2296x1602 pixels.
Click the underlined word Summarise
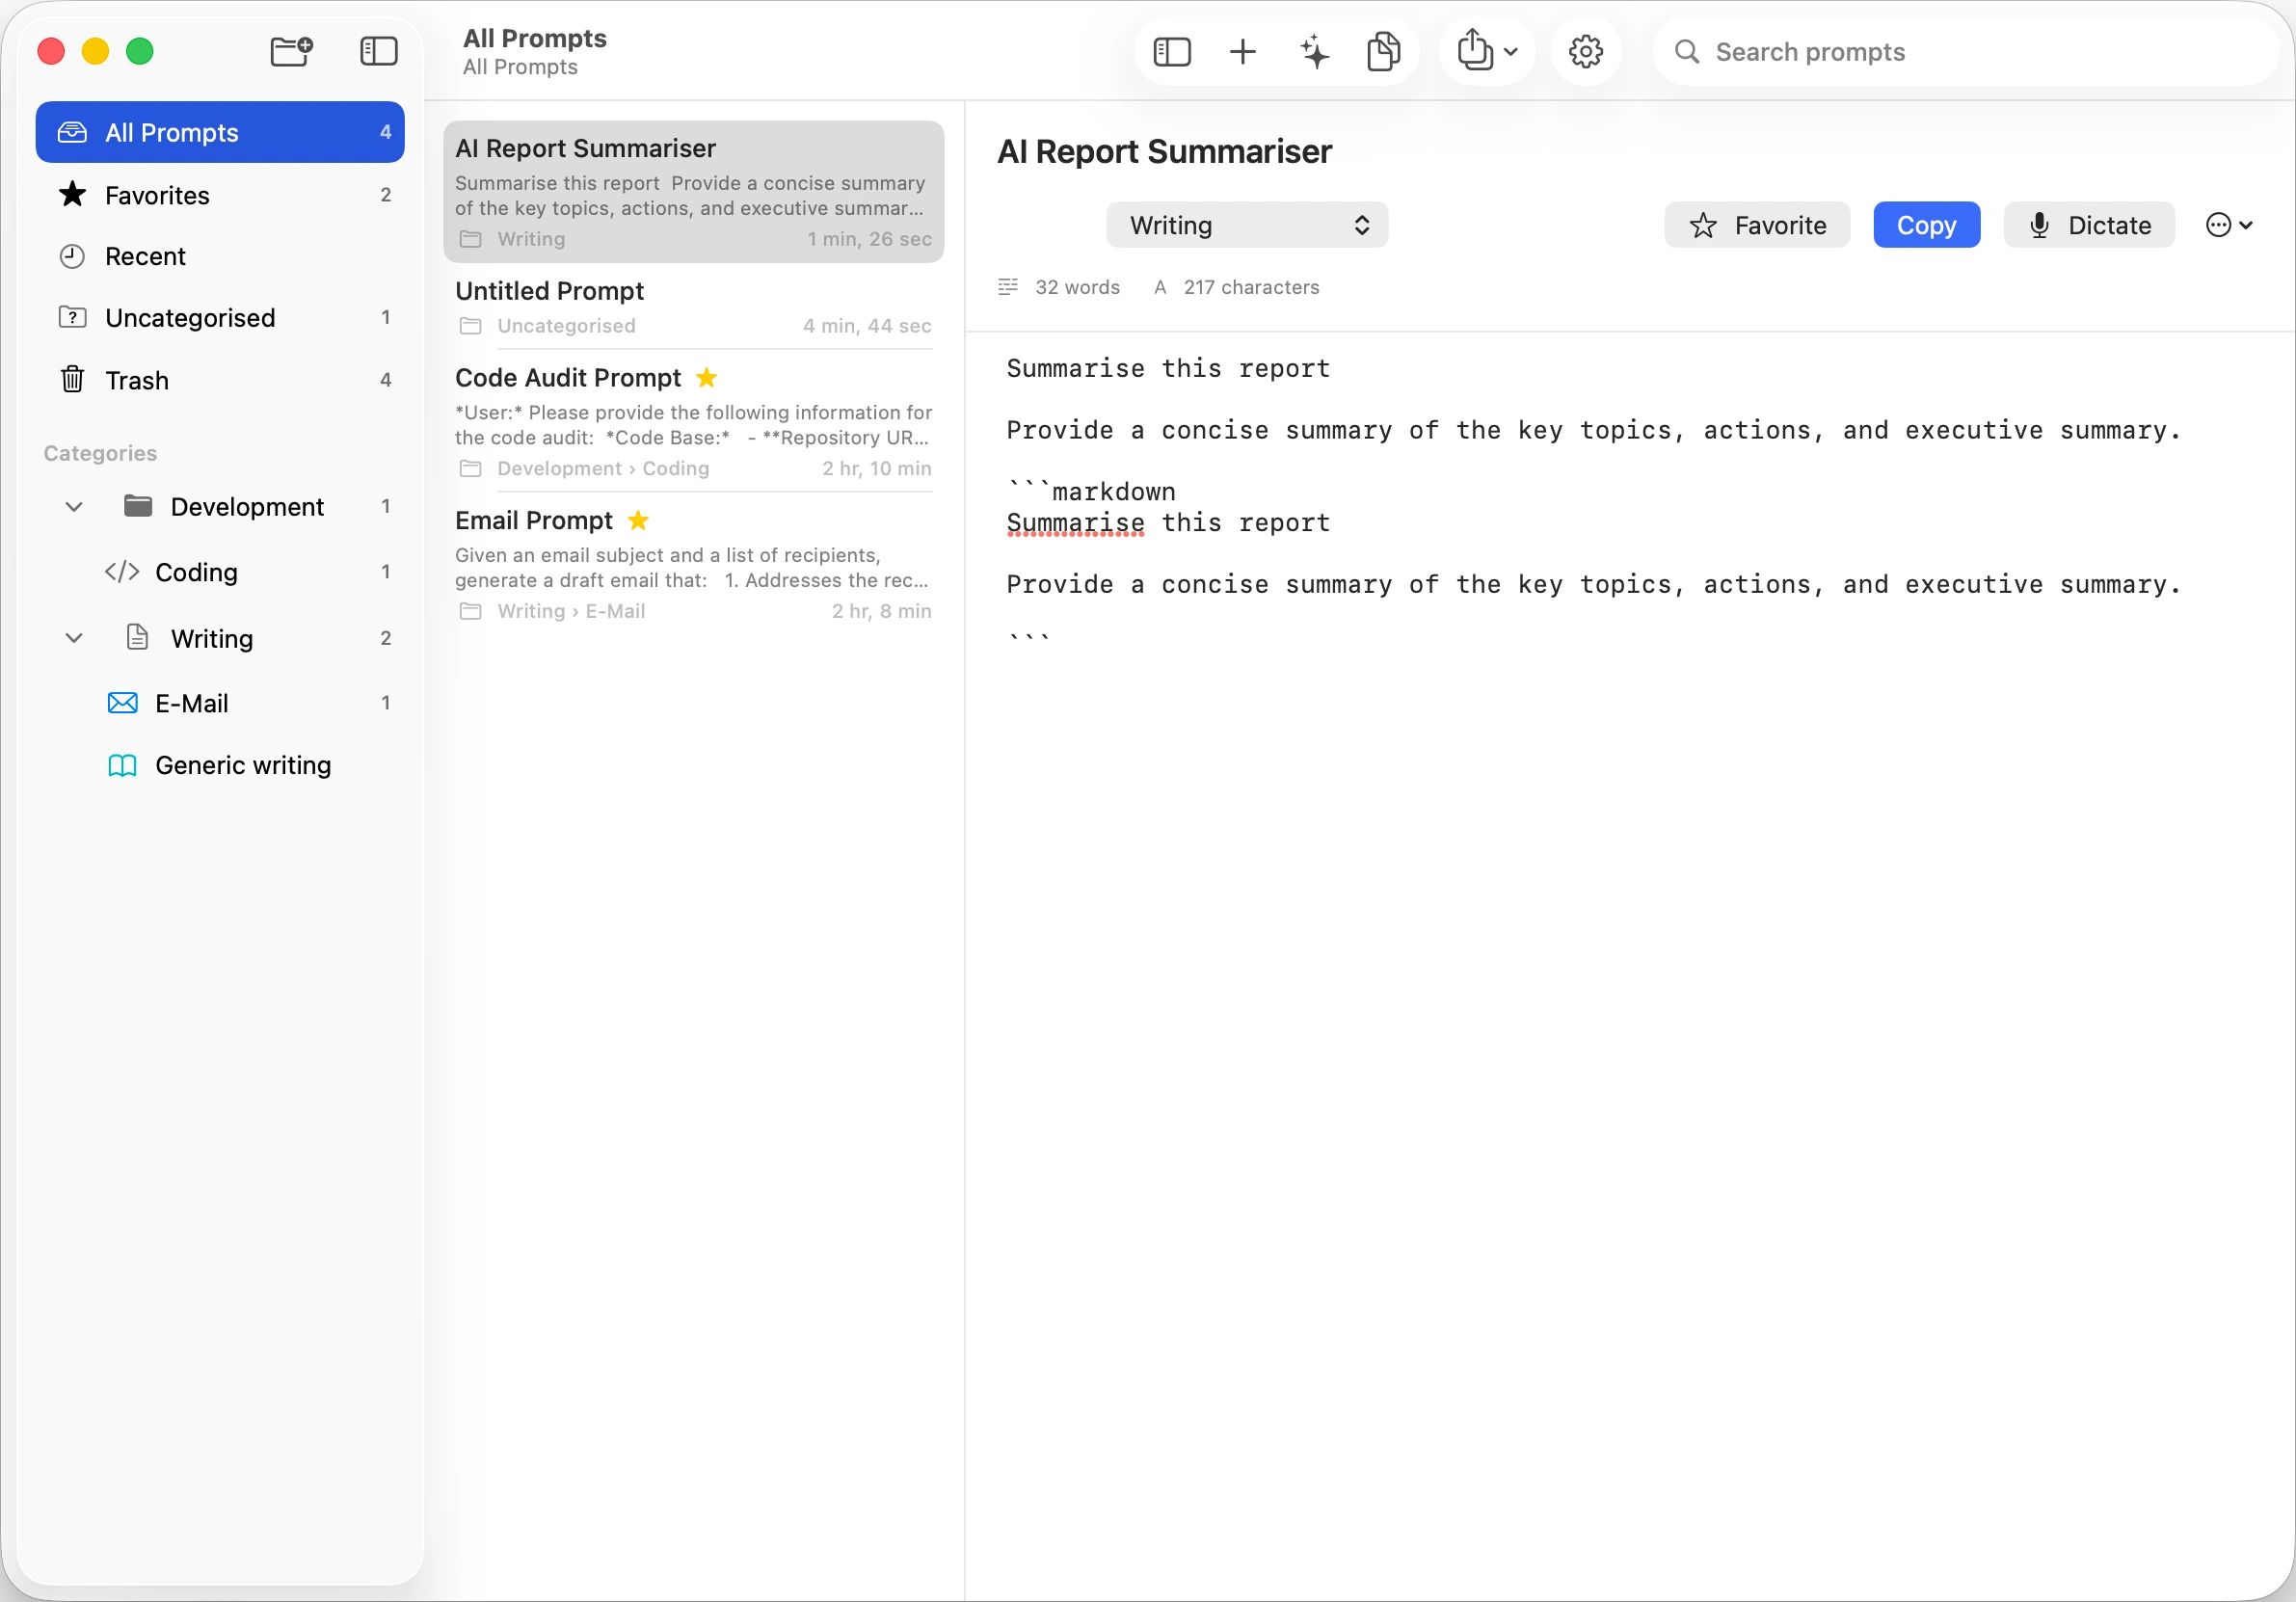(x=1075, y=522)
